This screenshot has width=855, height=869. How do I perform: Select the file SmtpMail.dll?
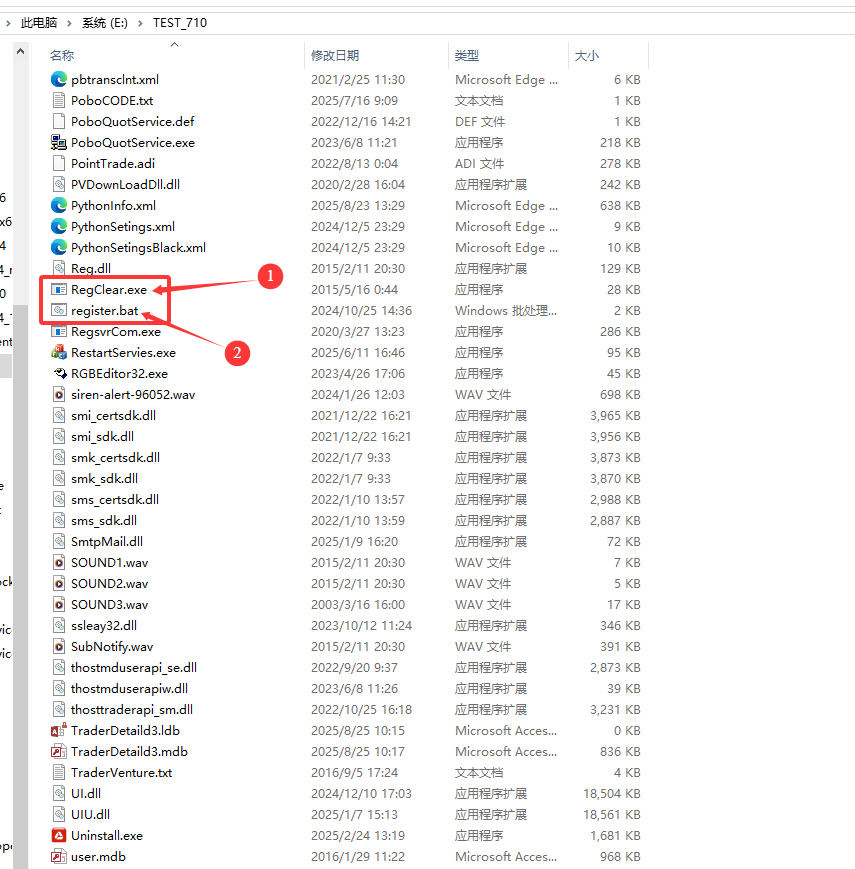[107, 541]
